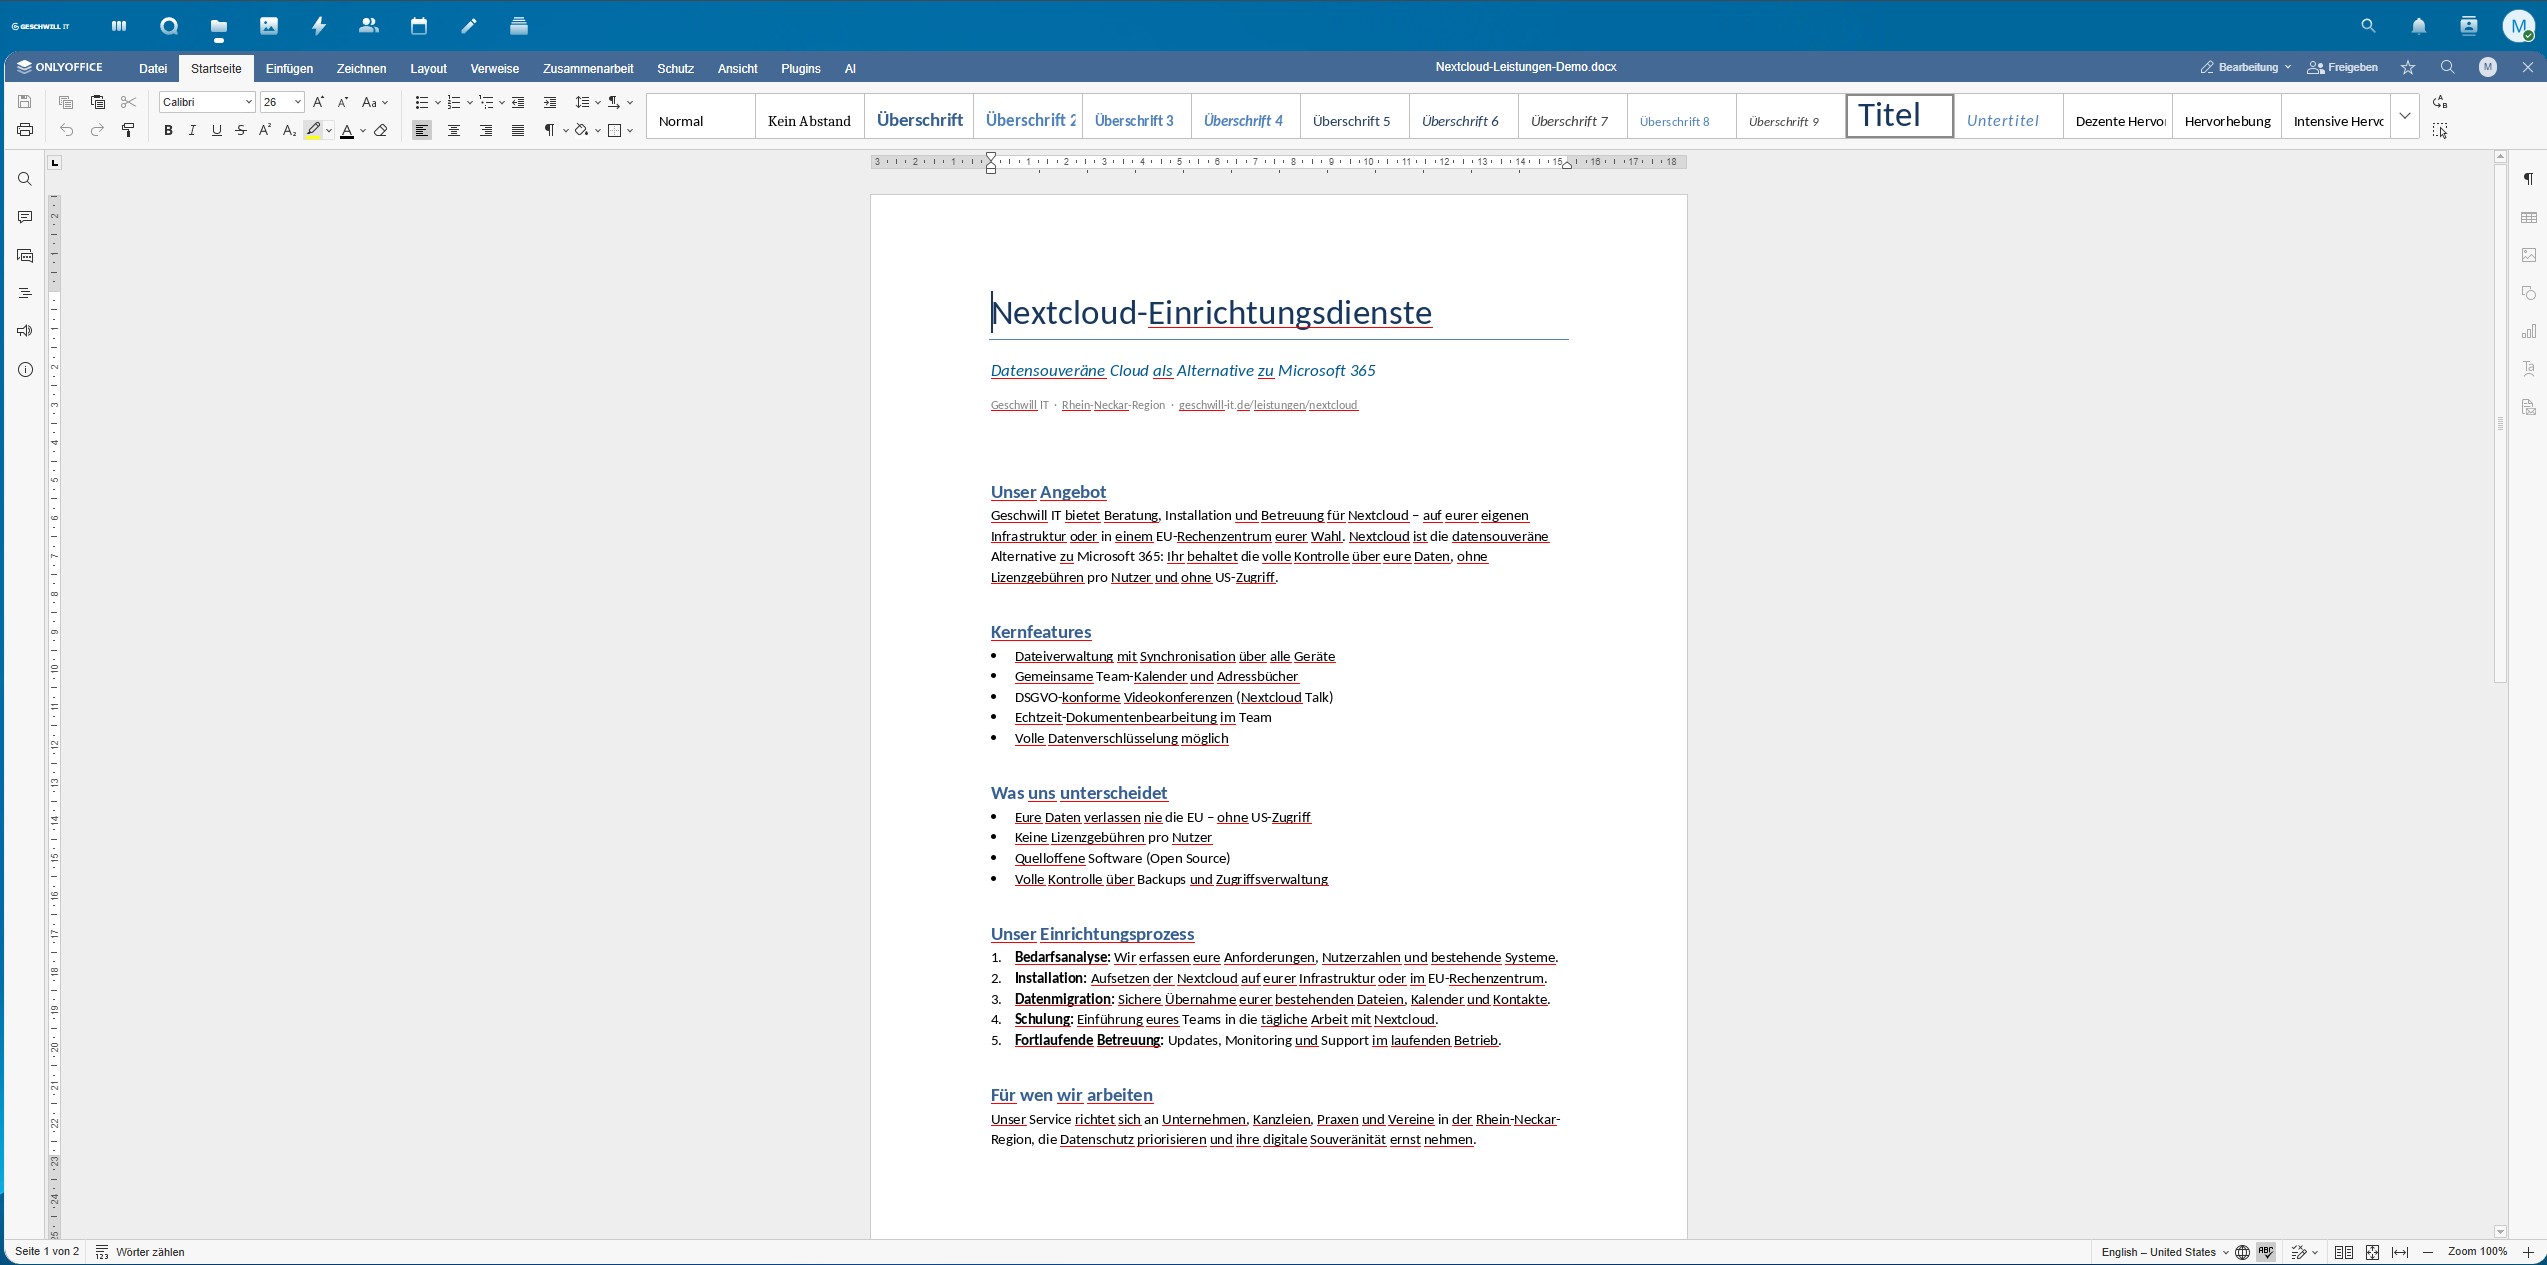
Task: Set paragraph alignment to center
Action: 454,130
